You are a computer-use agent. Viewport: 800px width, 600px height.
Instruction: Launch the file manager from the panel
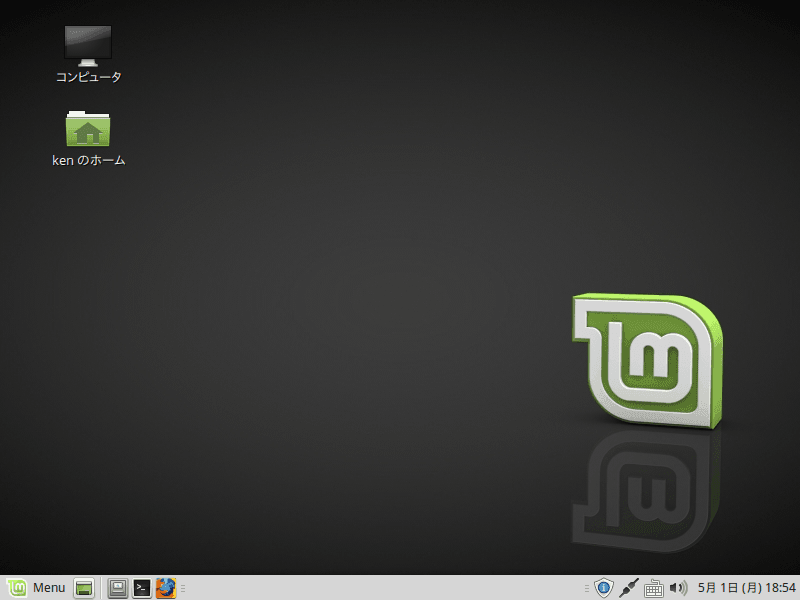coord(118,588)
